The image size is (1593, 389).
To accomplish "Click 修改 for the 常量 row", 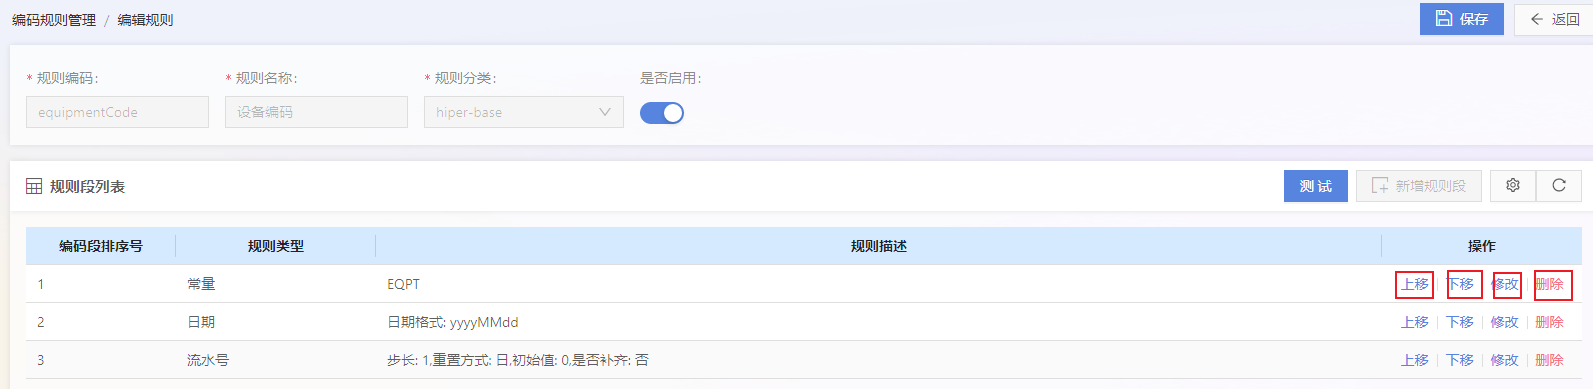I will pos(1504,284).
